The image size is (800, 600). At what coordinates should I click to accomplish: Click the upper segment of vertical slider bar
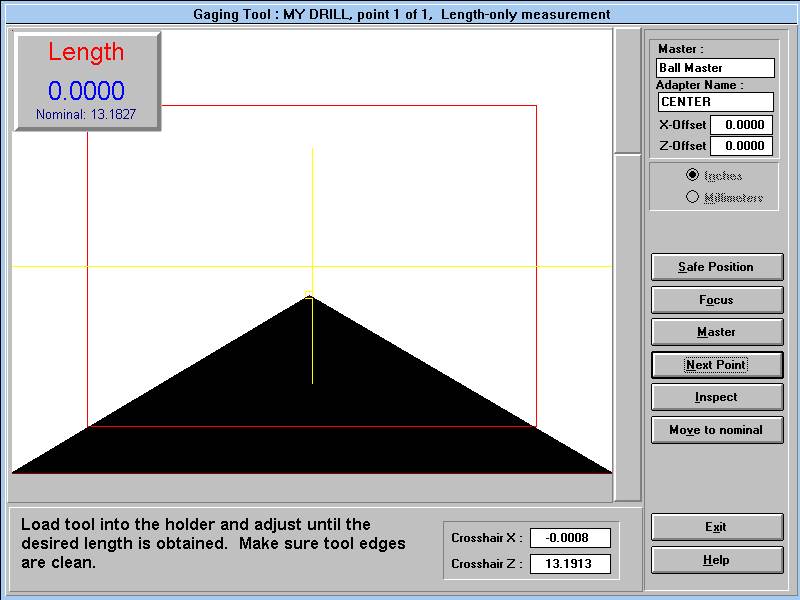(627, 90)
